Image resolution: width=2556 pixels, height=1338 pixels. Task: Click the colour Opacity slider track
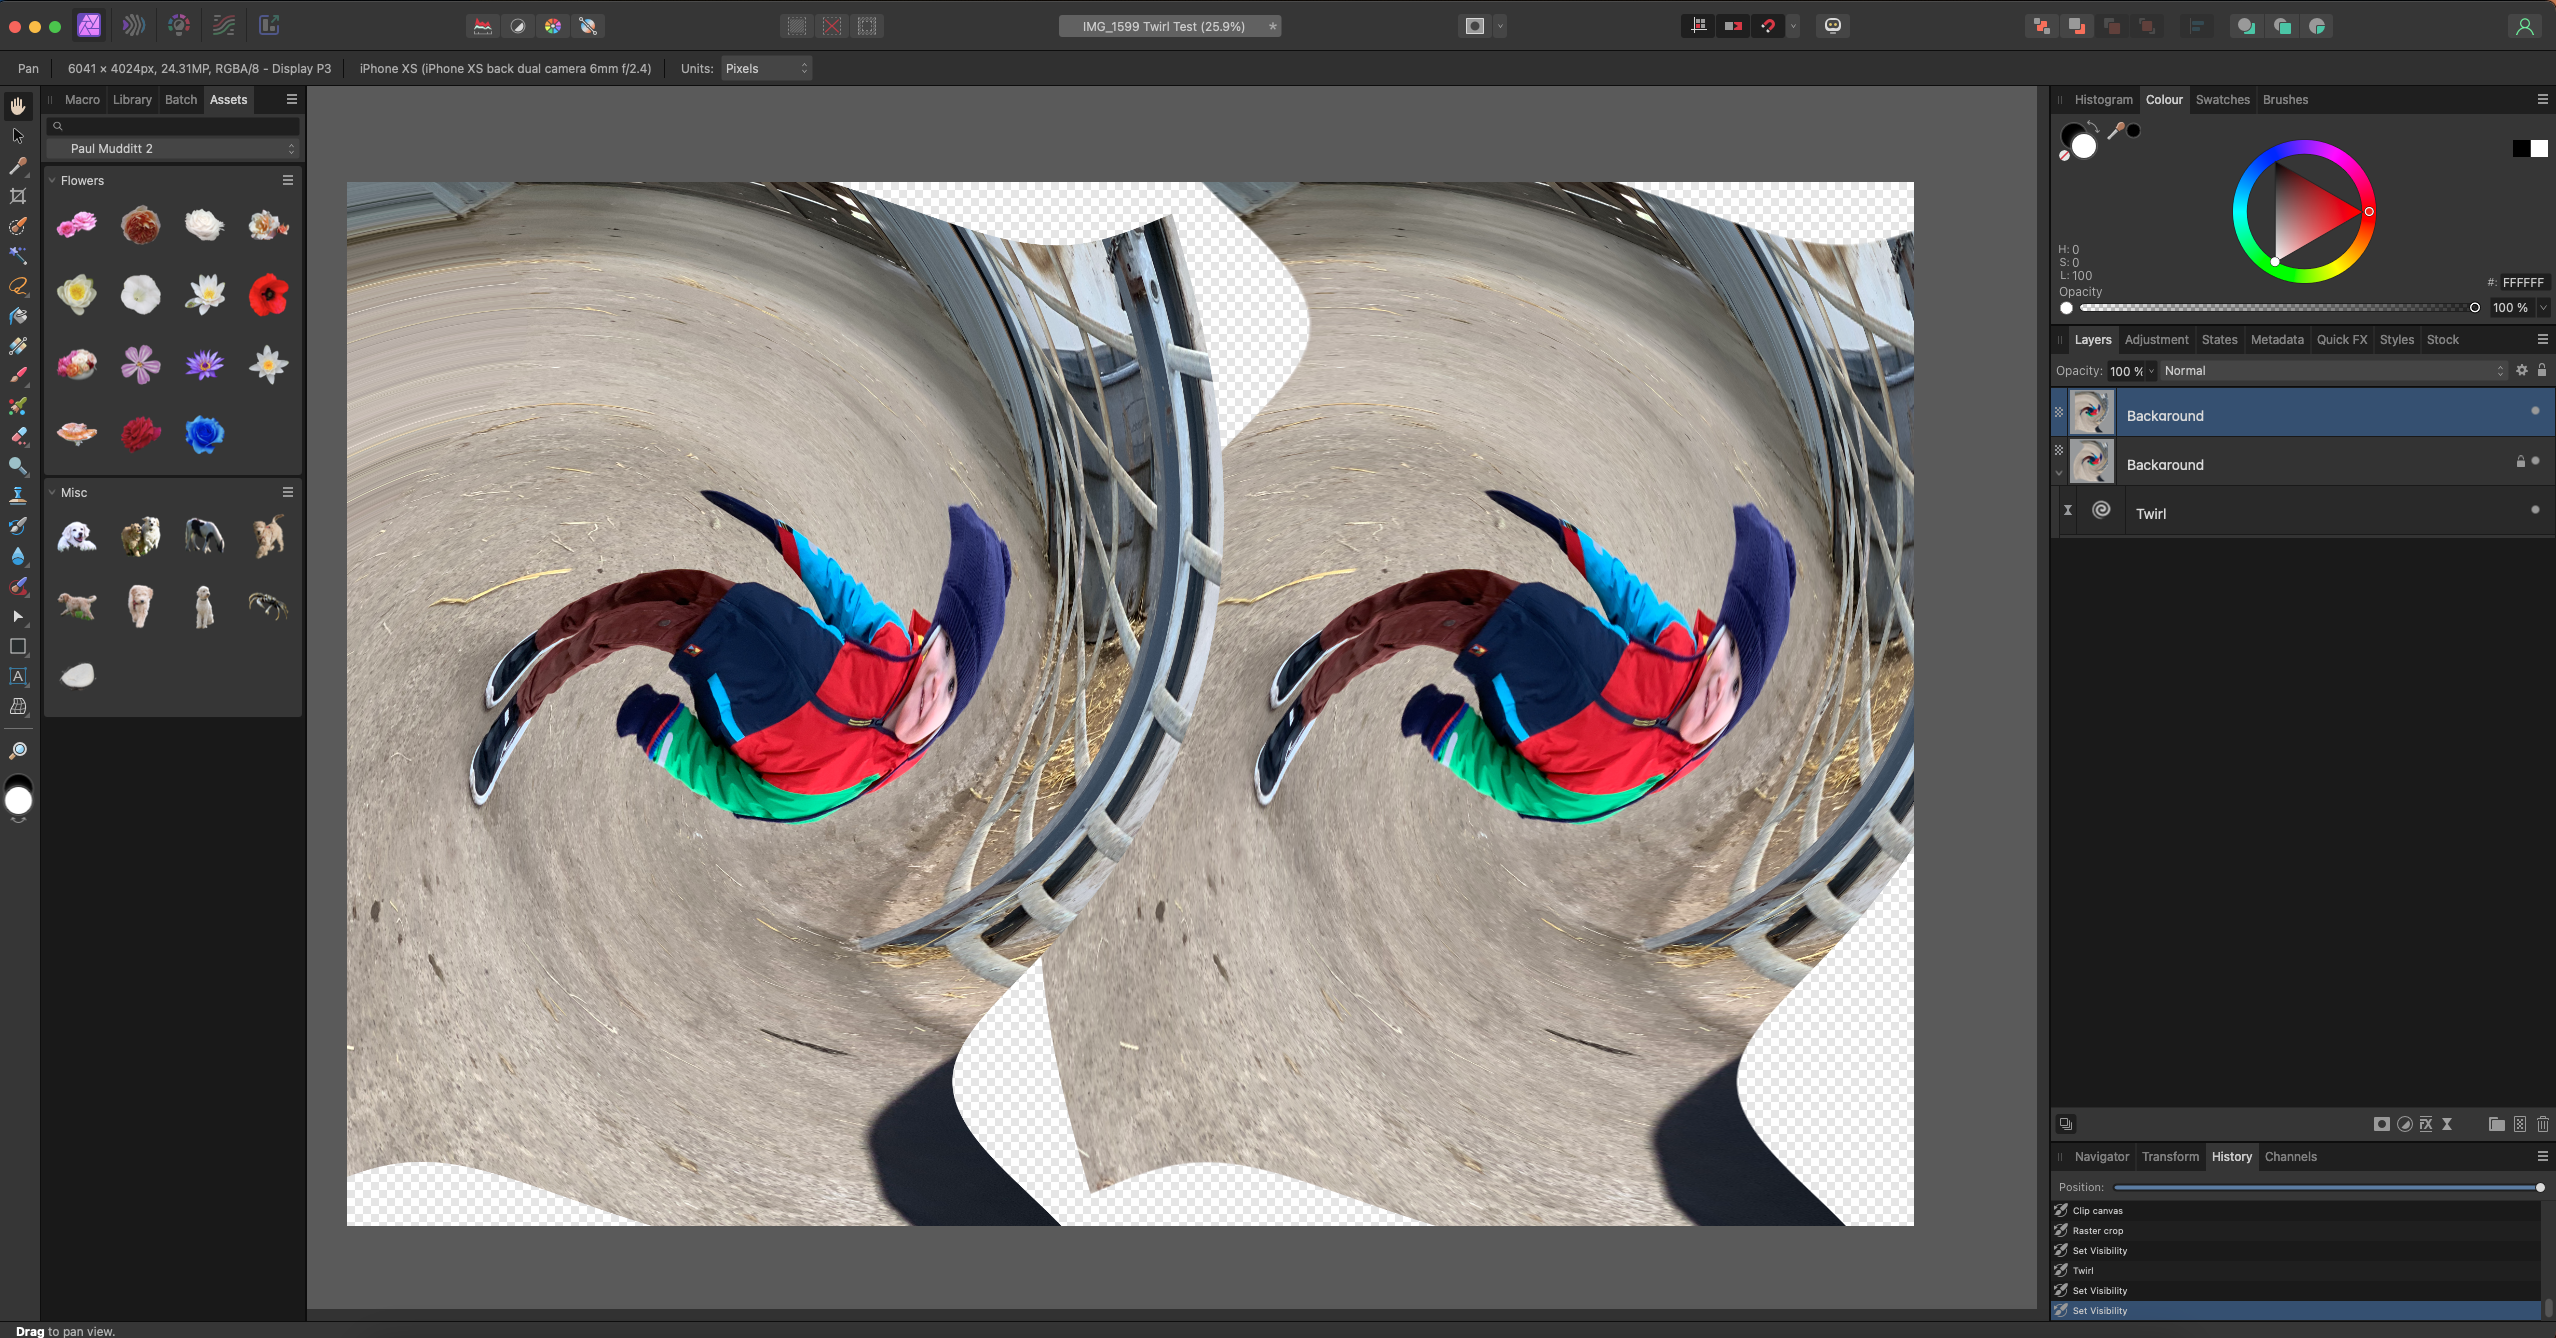2270,308
